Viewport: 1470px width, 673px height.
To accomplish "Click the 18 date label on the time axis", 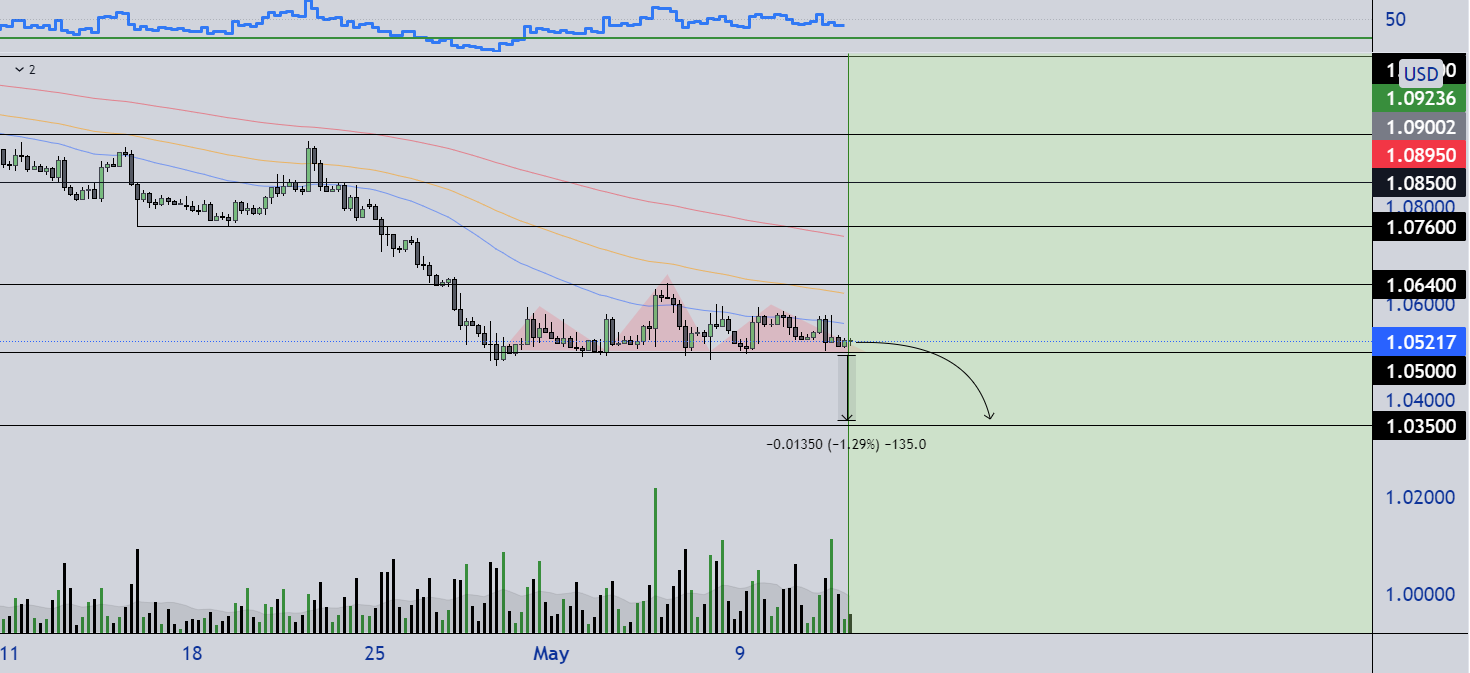I will click(x=192, y=654).
